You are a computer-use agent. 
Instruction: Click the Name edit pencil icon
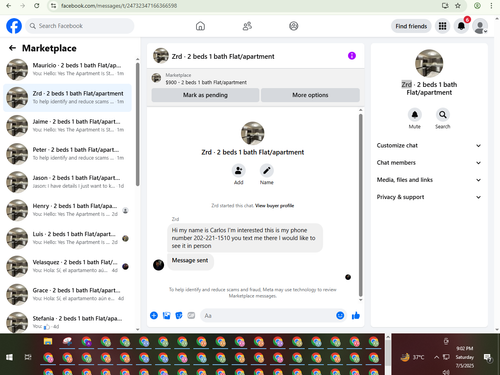pos(267,170)
